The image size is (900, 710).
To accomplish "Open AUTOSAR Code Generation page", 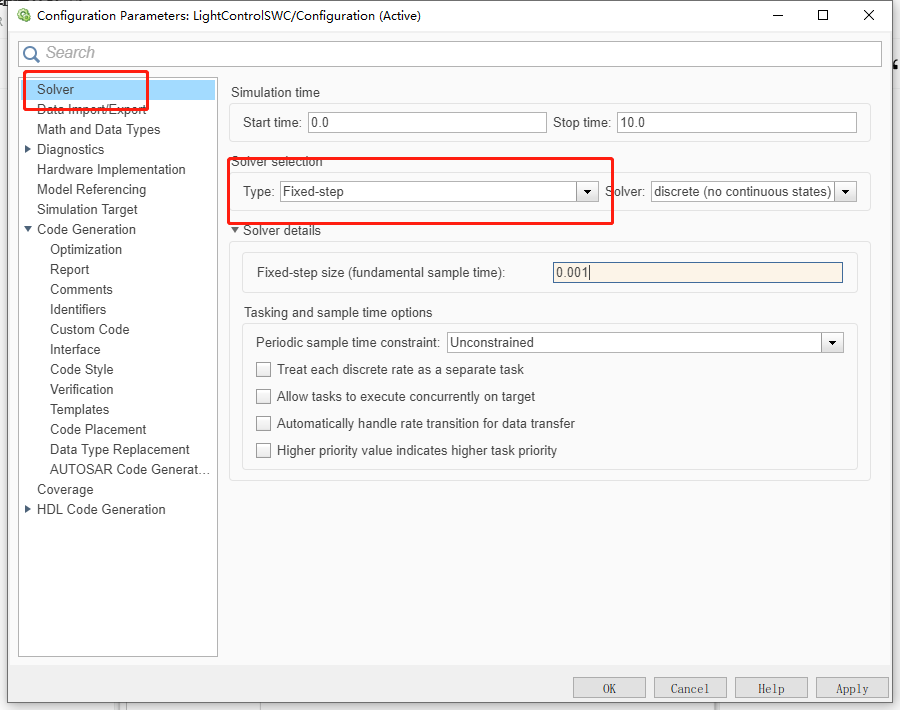I will [130, 470].
